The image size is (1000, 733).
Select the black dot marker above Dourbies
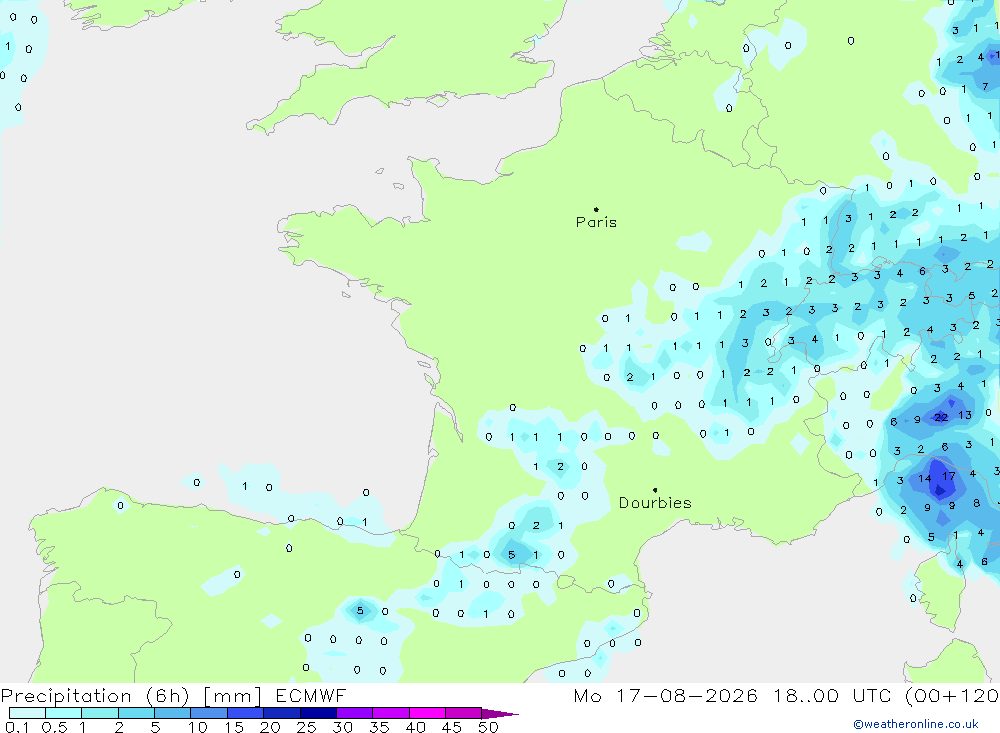pos(655,490)
